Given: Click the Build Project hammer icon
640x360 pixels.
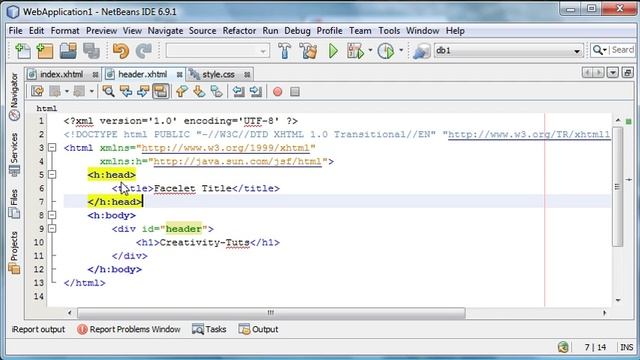Looking at the screenshot, I should [x=284, y=51].
